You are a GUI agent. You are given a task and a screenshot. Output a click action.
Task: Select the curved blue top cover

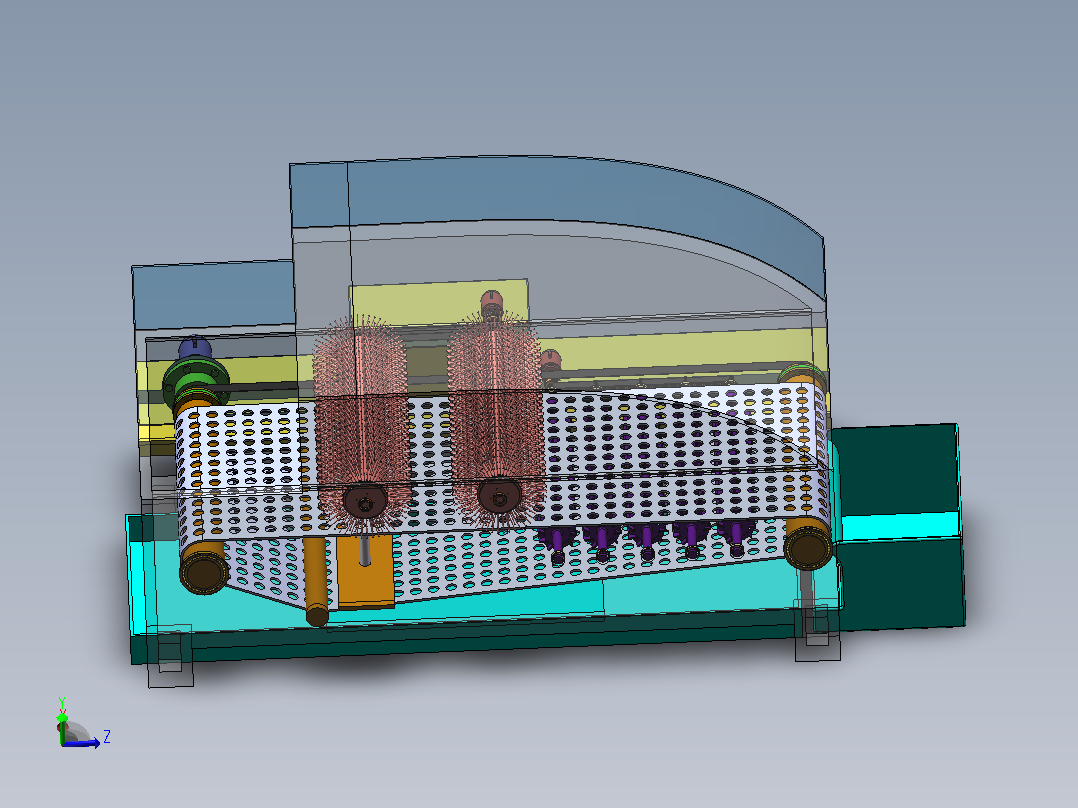557,206
